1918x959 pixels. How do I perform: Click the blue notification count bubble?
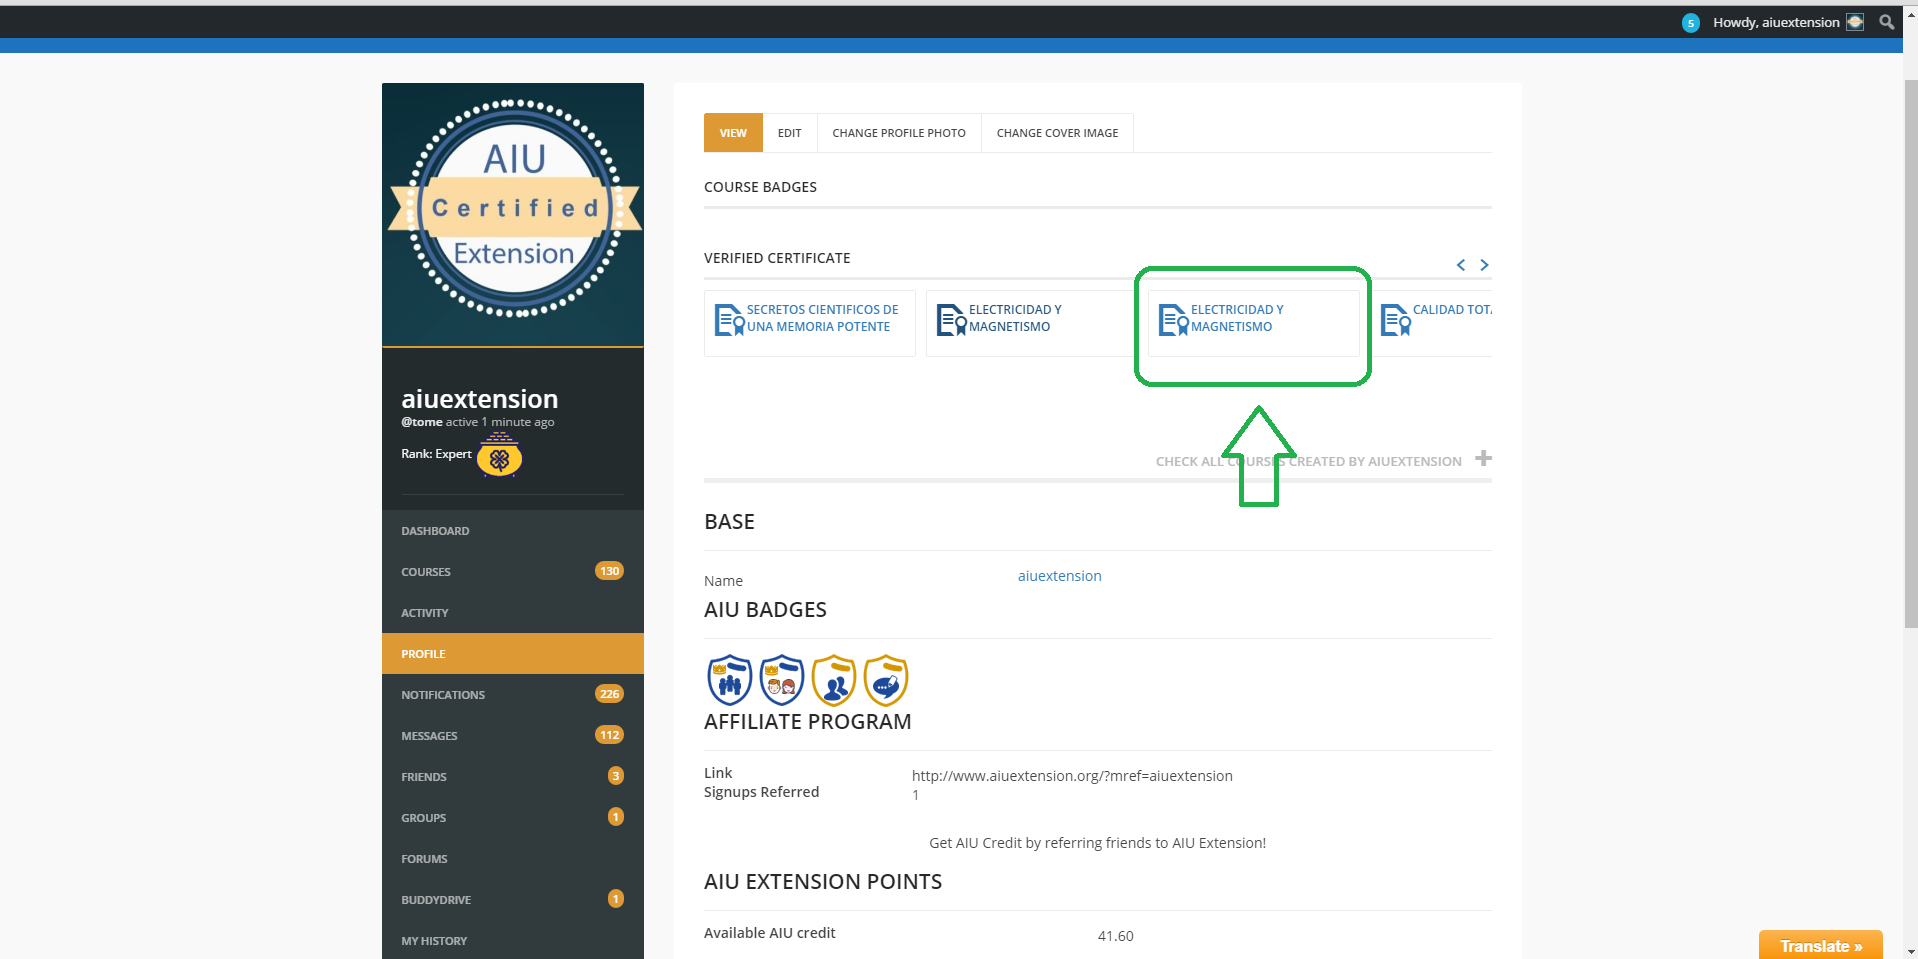[x=1690, y=23]
